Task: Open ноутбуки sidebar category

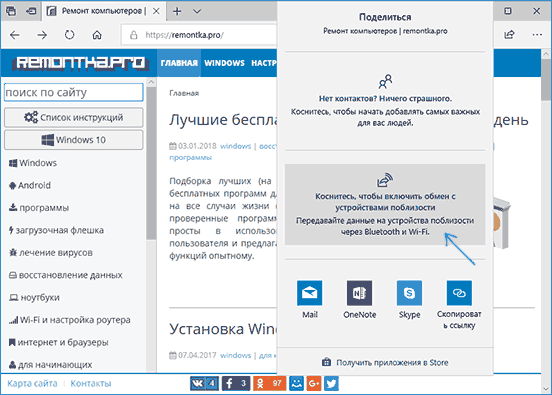Action: [x=34, y=297]
